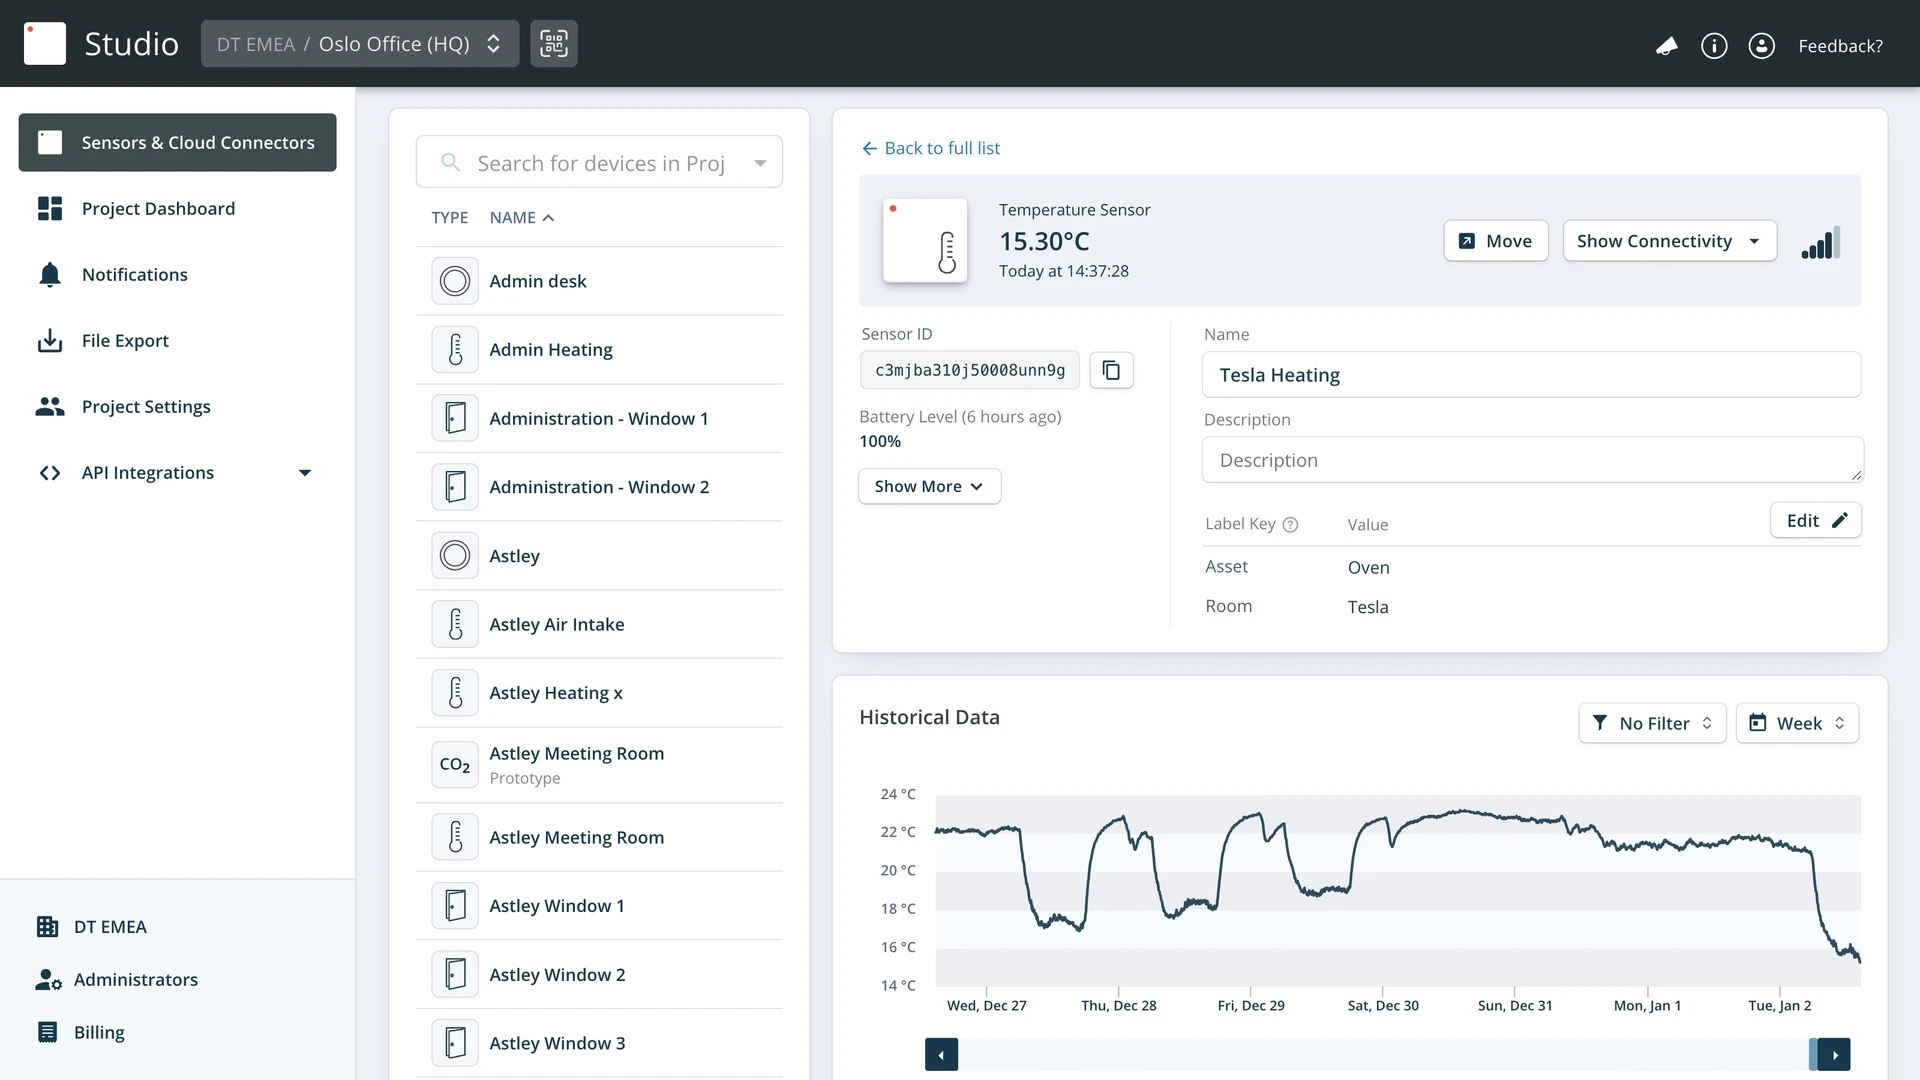Expand Show More sensor details
This screenshot has width=1920, height=1080.
(x=929, y=486)
